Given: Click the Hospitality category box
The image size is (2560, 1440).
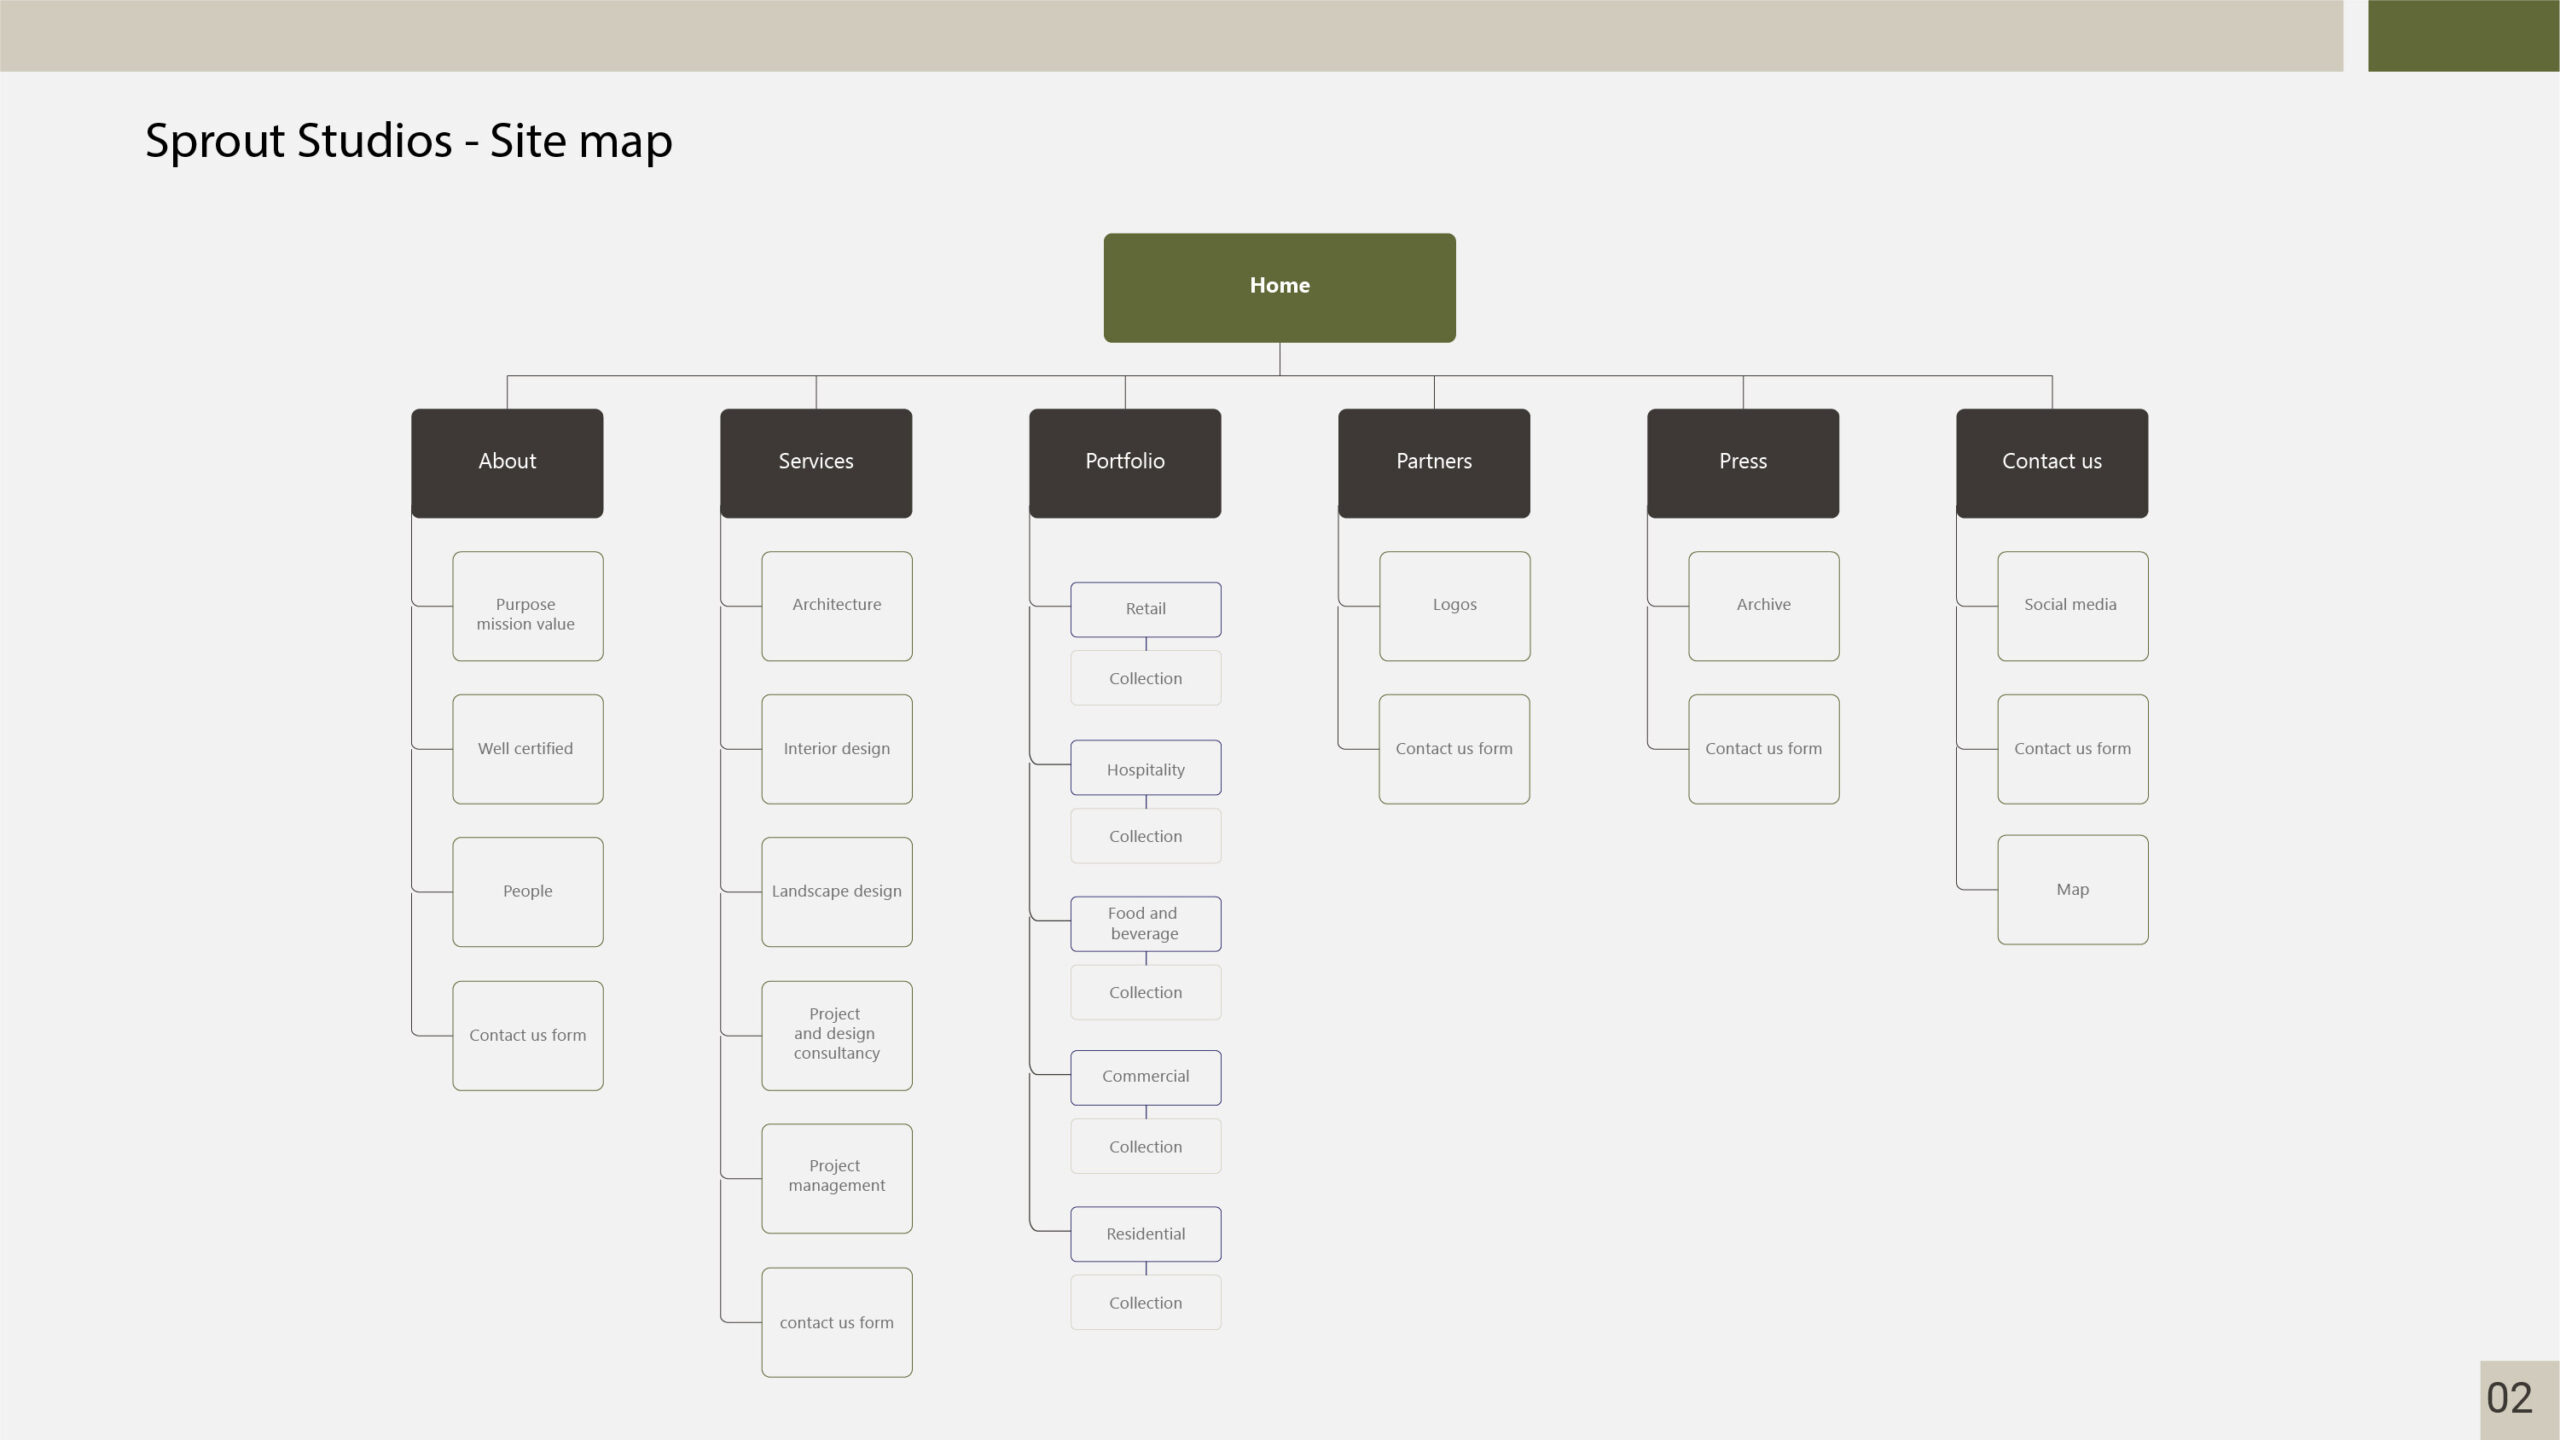Looking at the screenshot, I should (1145, 768).
